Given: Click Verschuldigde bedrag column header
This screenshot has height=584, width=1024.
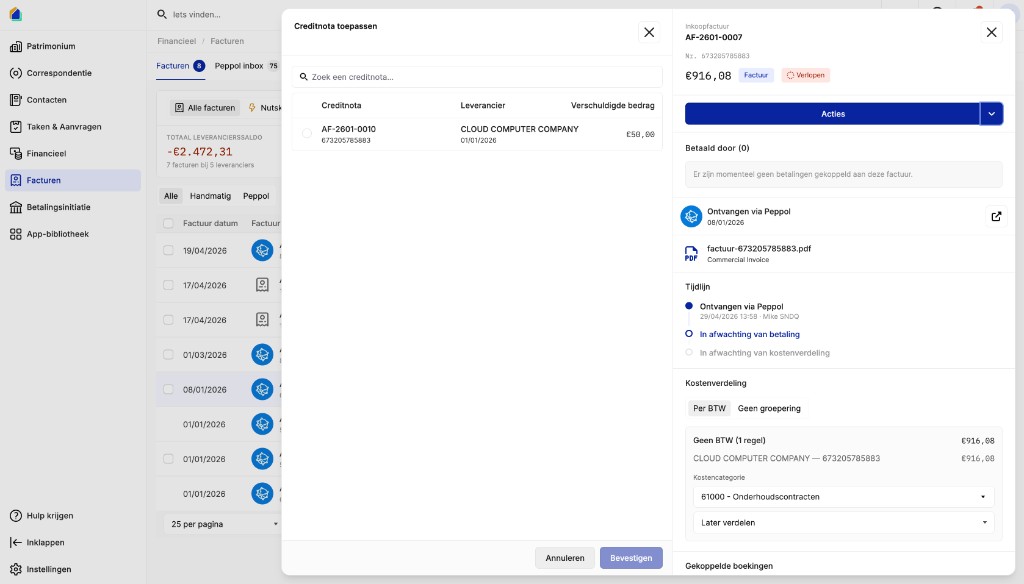Looking at the screenshot, I should (x=613, y=105).
